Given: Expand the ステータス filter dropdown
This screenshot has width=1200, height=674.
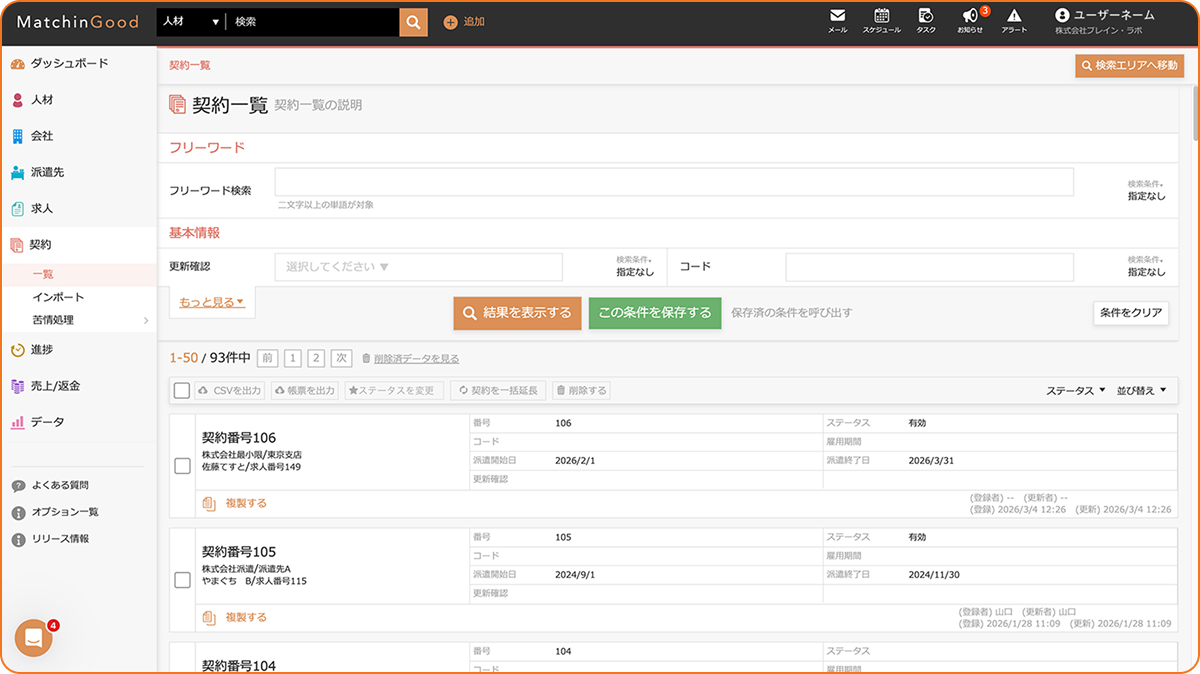Looking at the screenshot, I should point(1076,391).
